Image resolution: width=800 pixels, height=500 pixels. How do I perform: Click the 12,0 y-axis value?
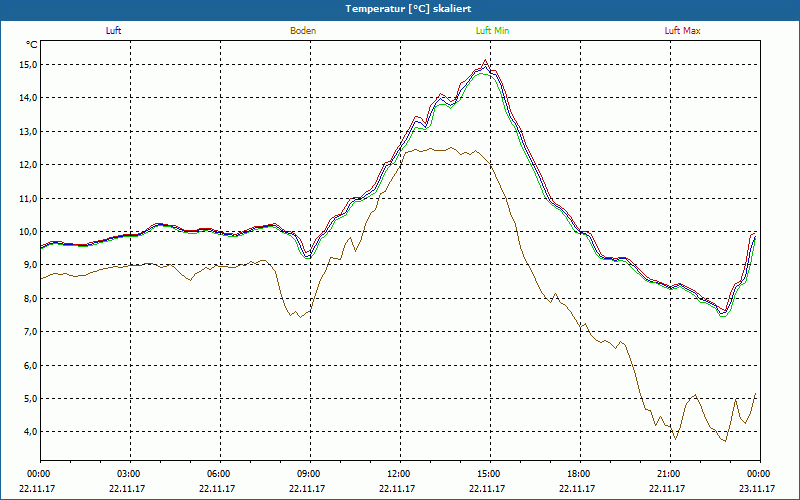(29, 164)
